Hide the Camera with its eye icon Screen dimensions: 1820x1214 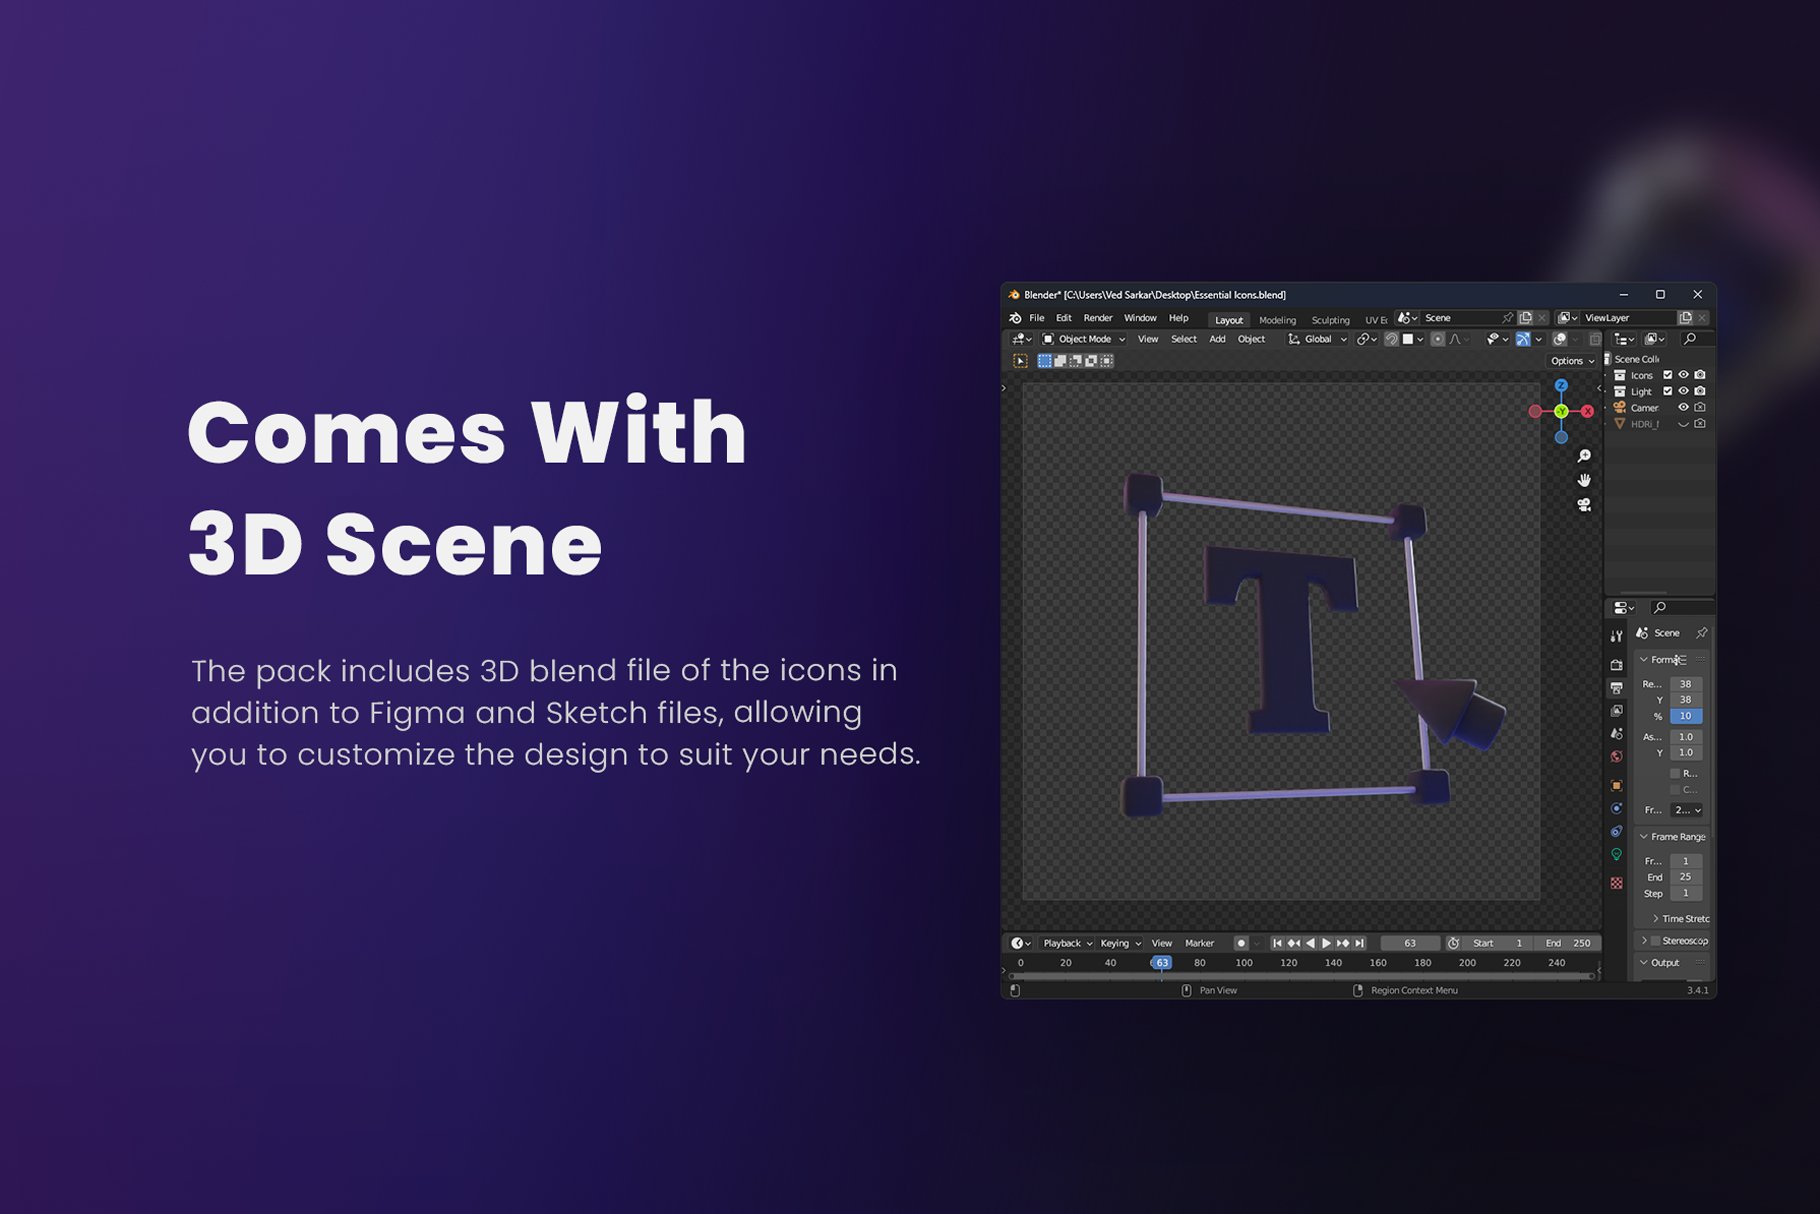pos(1683,407)
